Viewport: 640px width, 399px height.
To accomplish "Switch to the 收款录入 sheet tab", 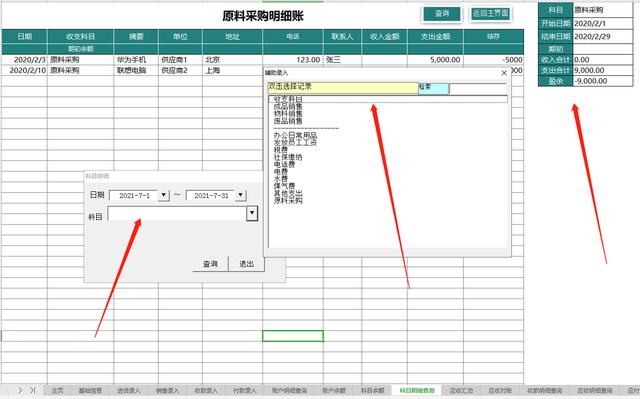I will click(x=206, y=390).
